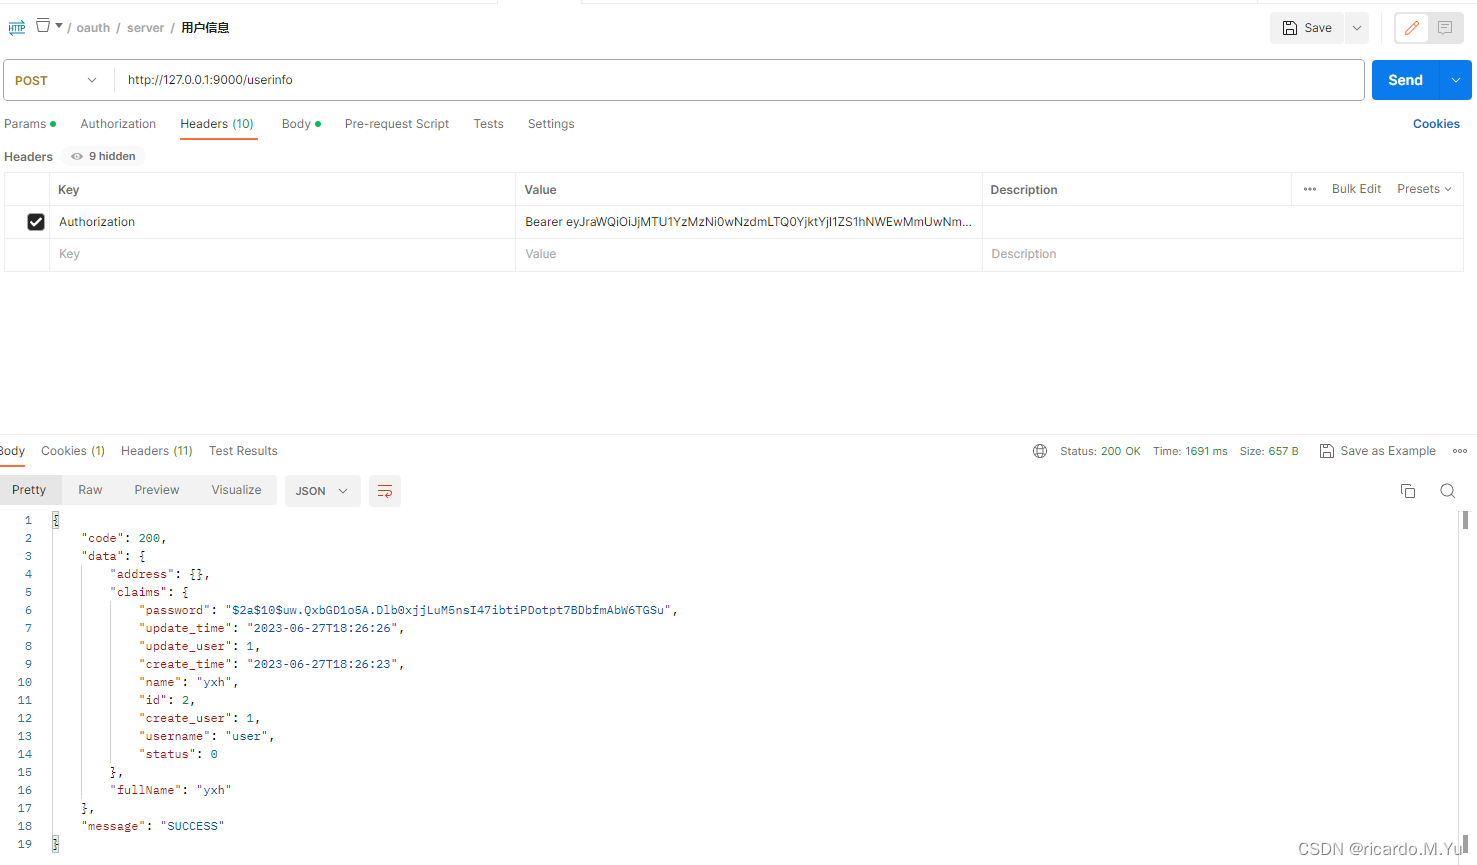1477x865 pixels.
Task: Switch to the Params tab
Action: [x=30, y=124]
